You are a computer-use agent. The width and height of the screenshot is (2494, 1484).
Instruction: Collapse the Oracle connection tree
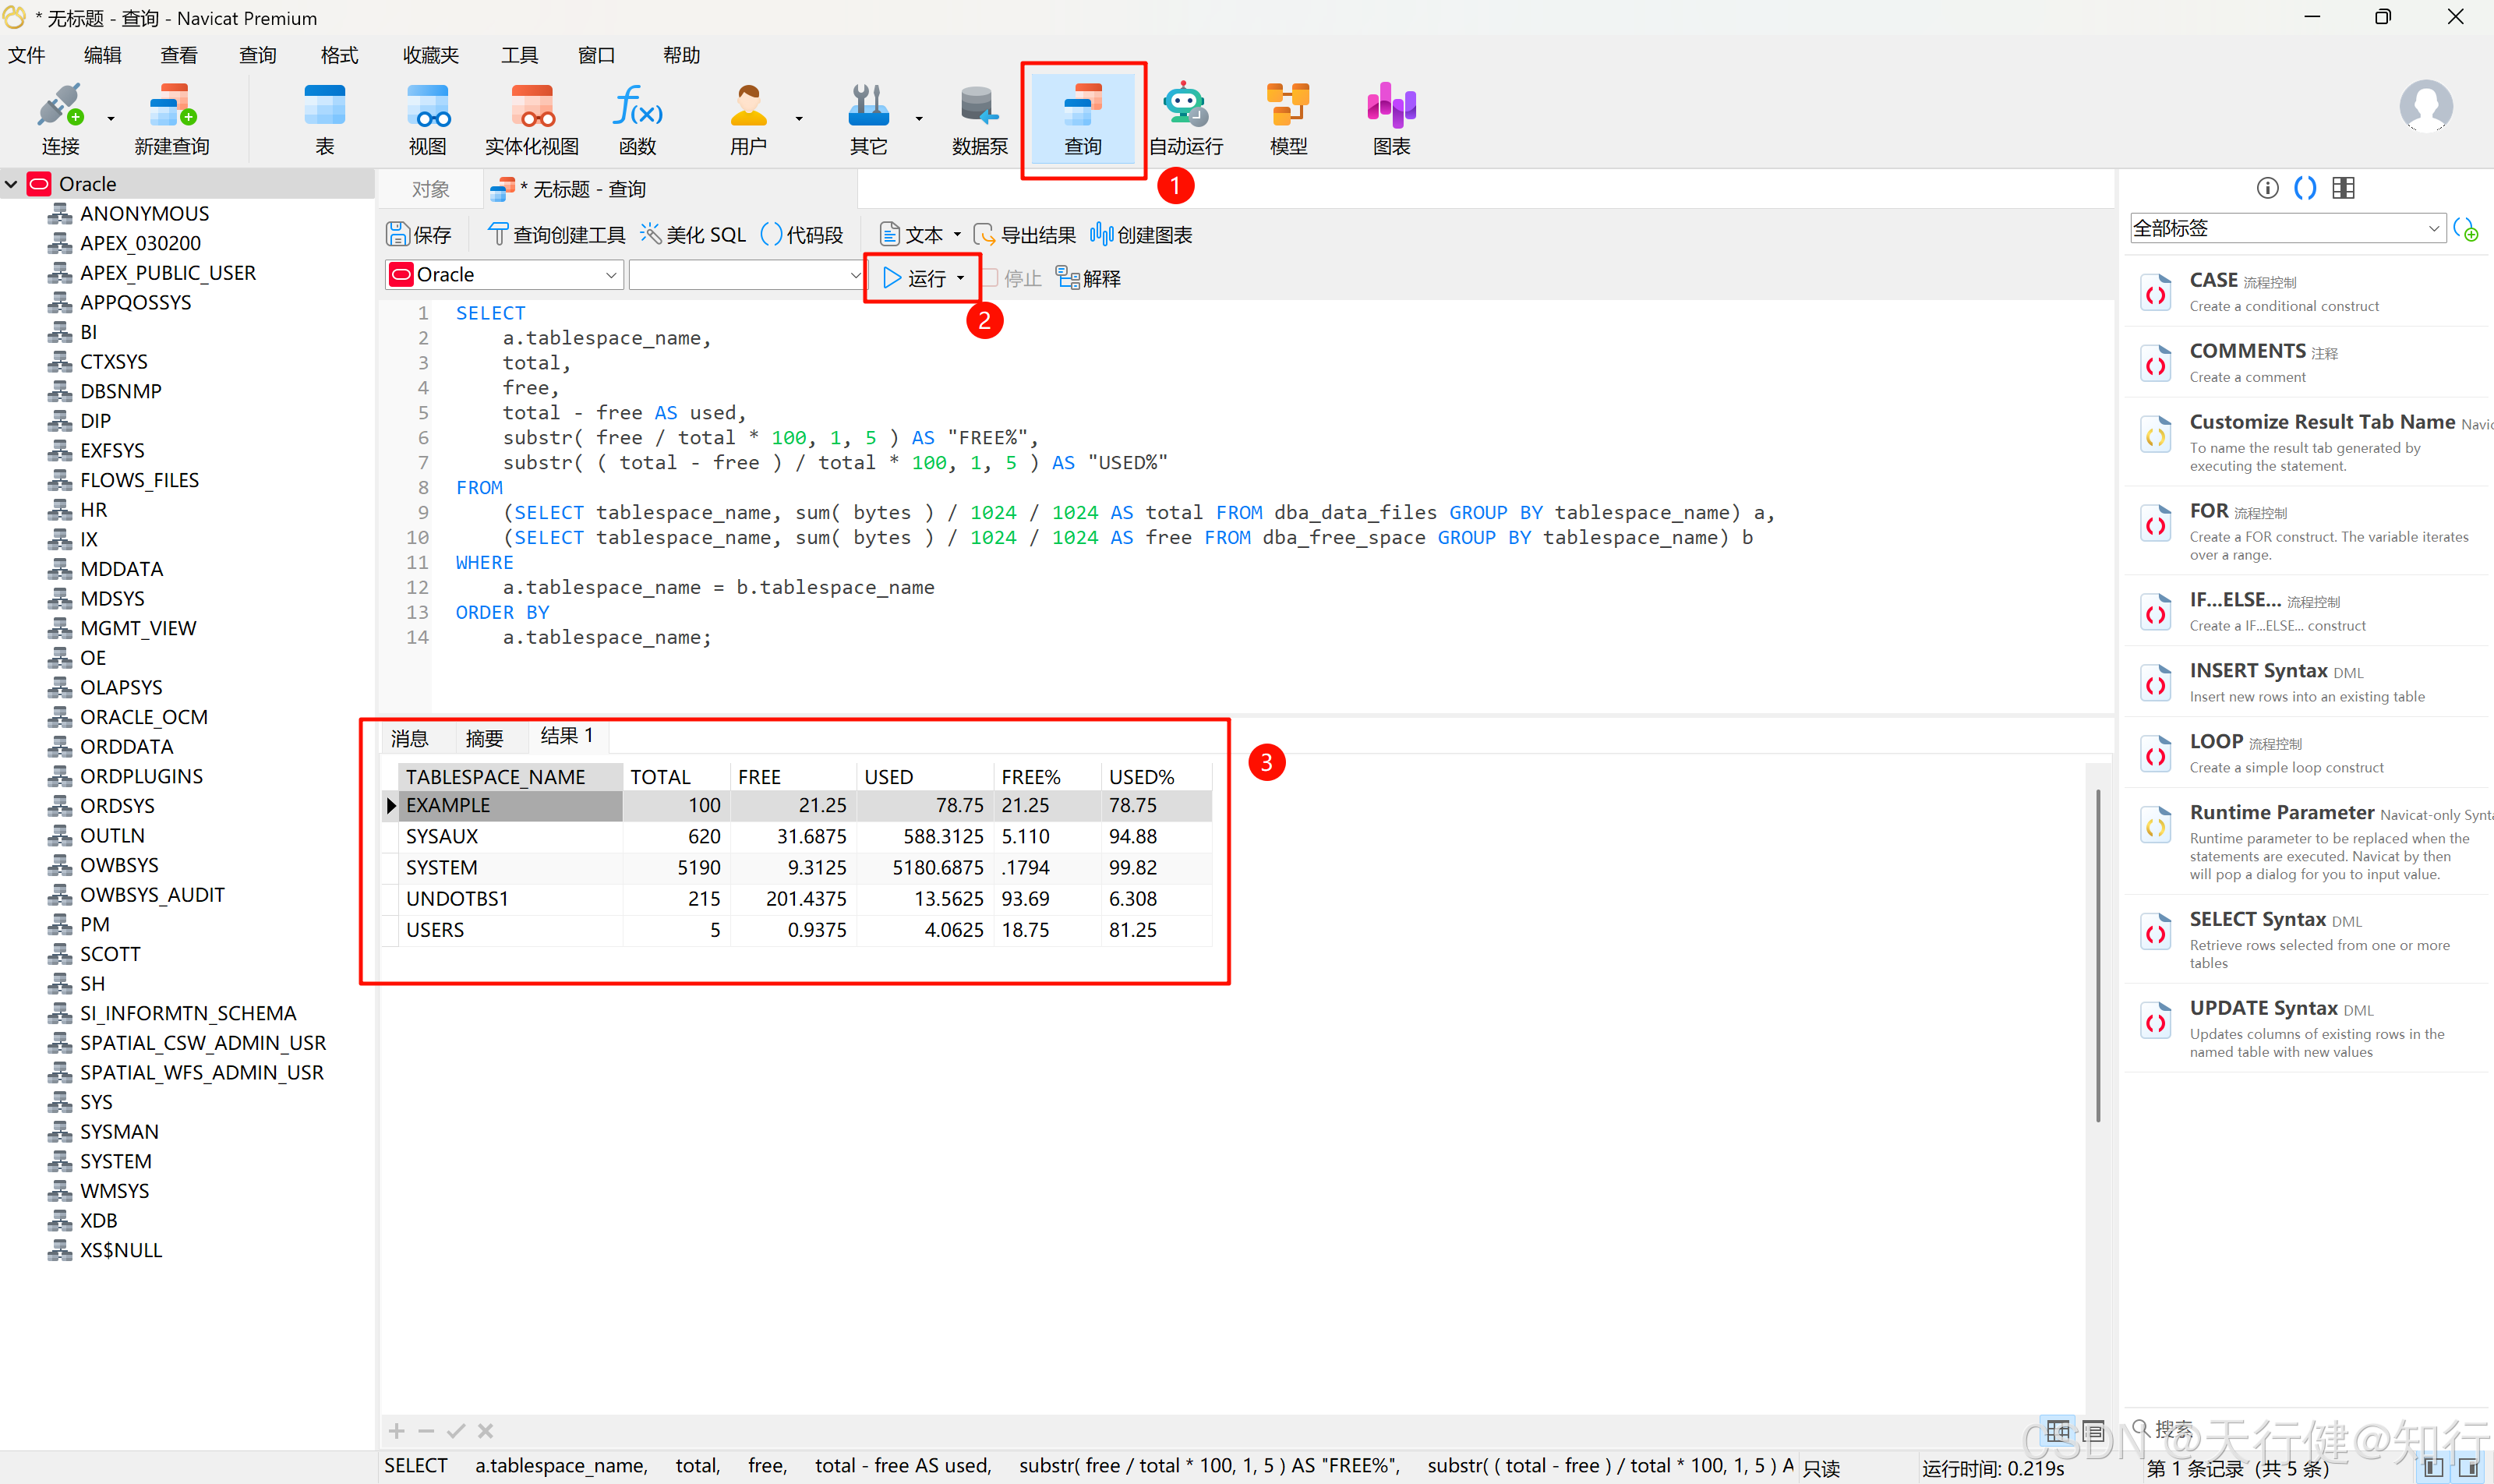12,184
